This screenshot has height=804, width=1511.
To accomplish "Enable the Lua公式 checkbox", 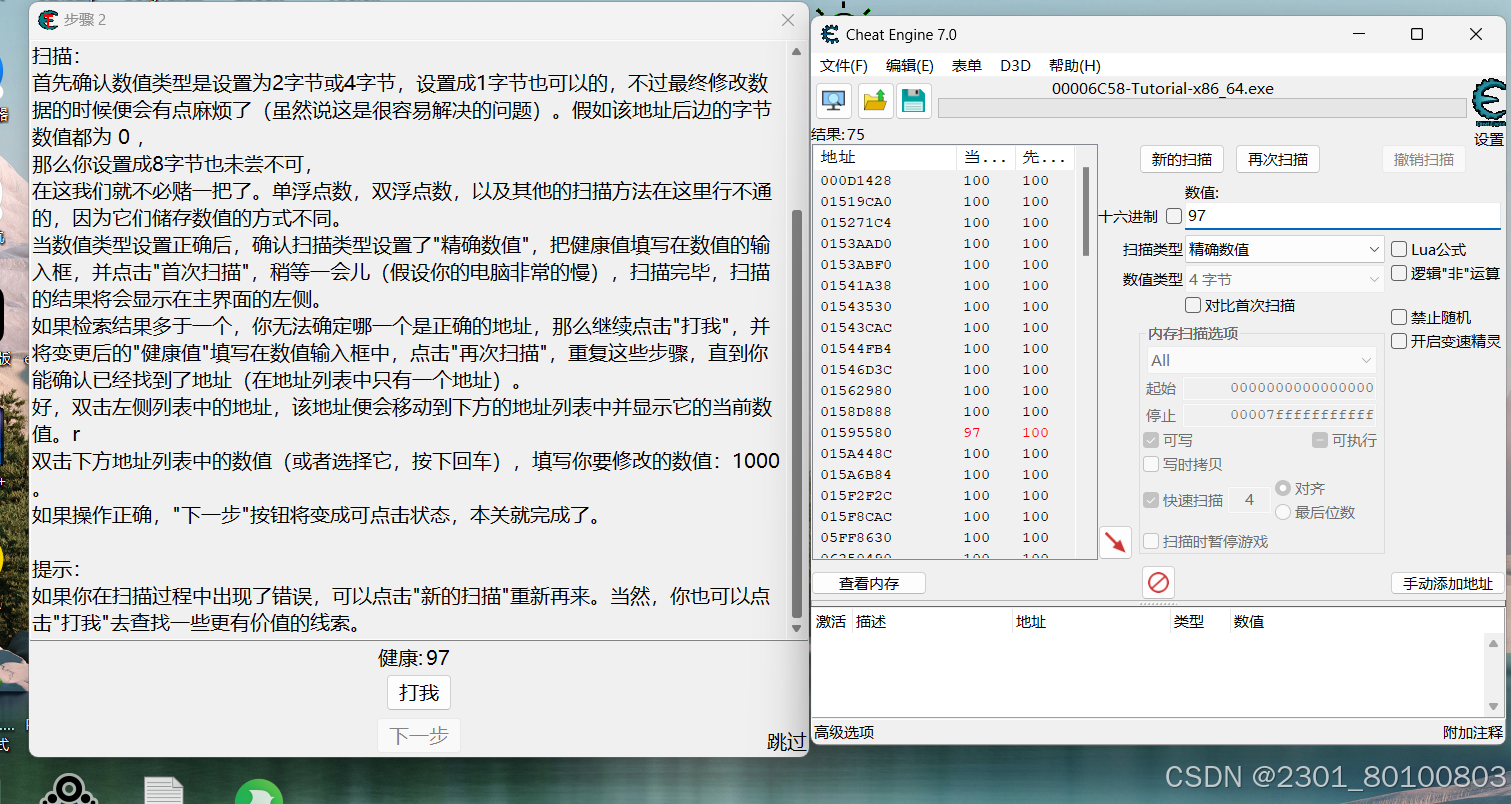I will (1399, 249).
